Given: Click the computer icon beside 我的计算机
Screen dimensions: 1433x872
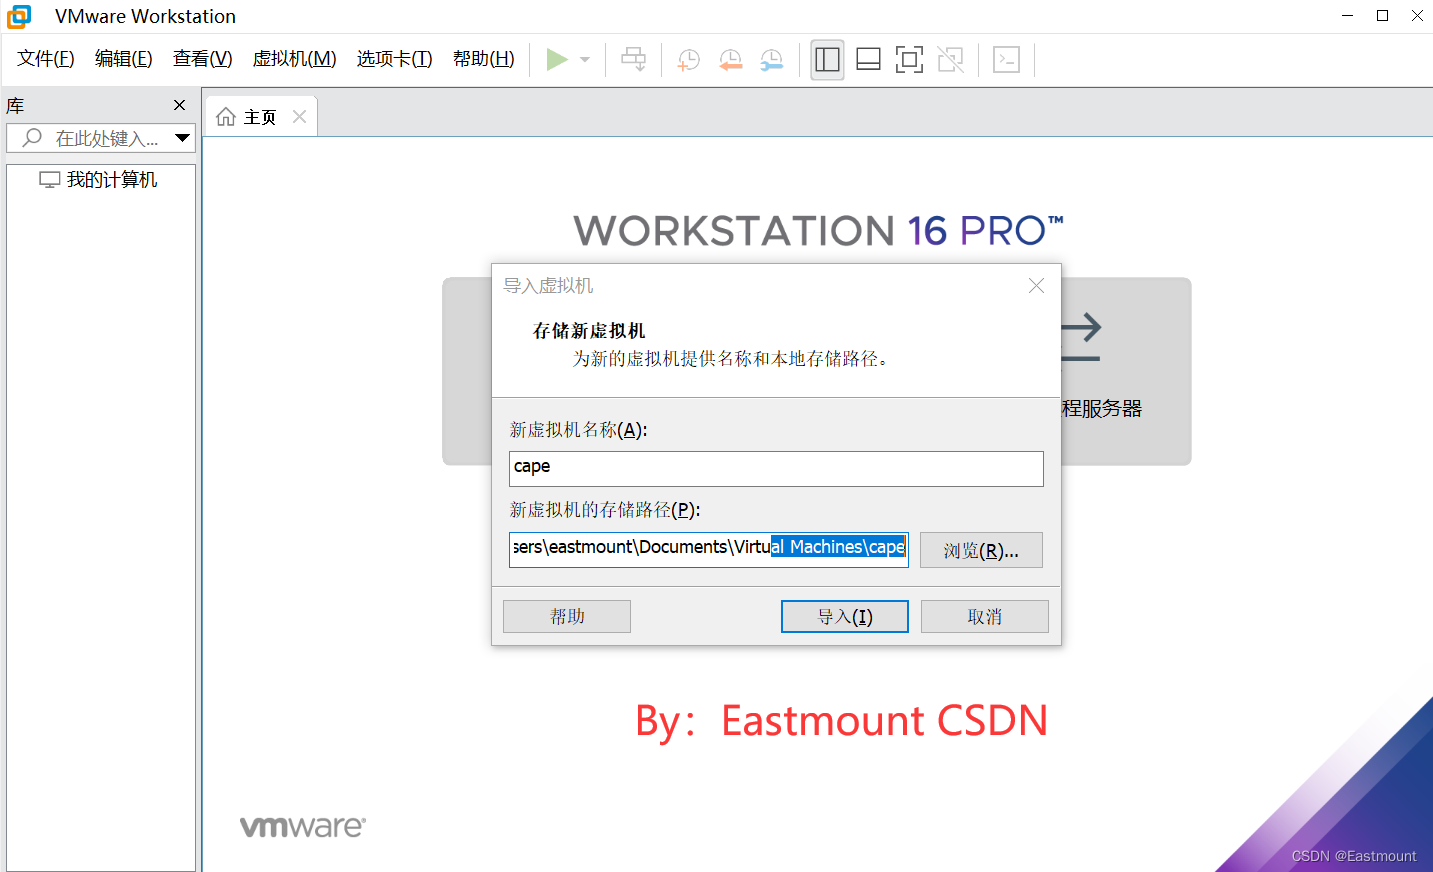Looking at the screenshot, I should click(50, 180).
